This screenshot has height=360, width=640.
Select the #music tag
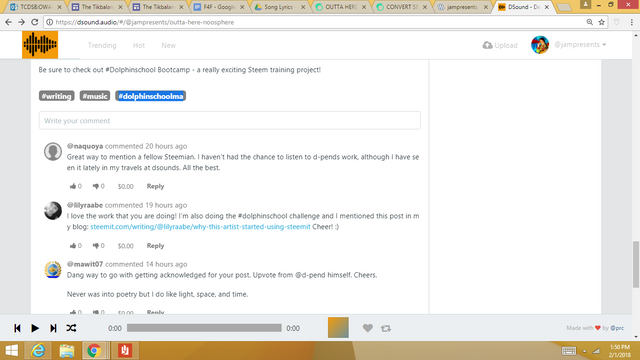tap(95, 96)
